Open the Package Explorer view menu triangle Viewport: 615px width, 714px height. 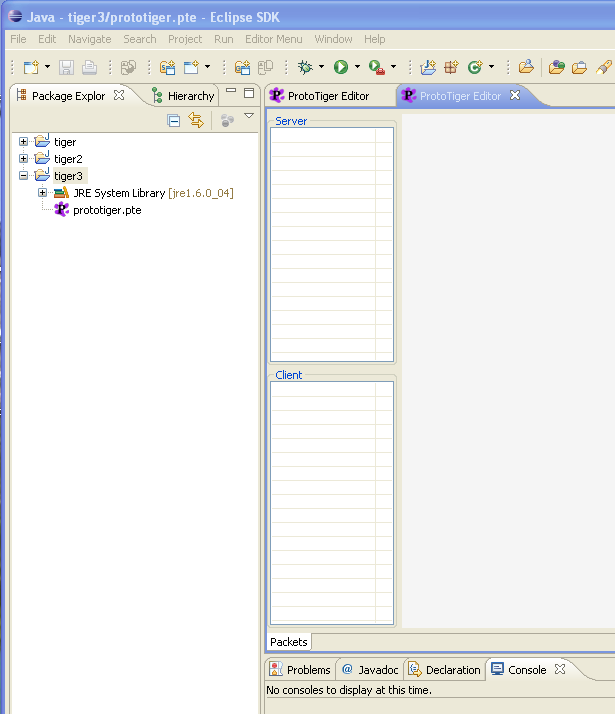[x=249, y=116]
